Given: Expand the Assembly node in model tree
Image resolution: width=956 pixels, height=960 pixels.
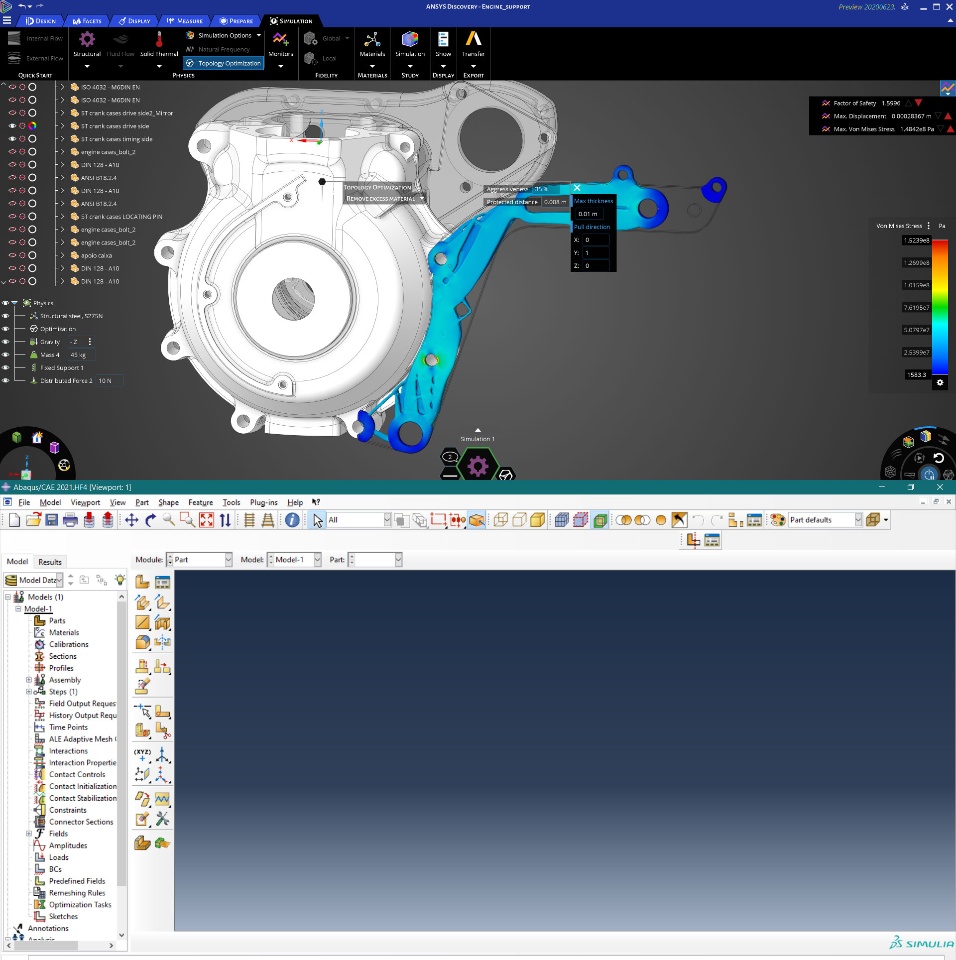Looking at the screenshot, I should tap(29, 680).
